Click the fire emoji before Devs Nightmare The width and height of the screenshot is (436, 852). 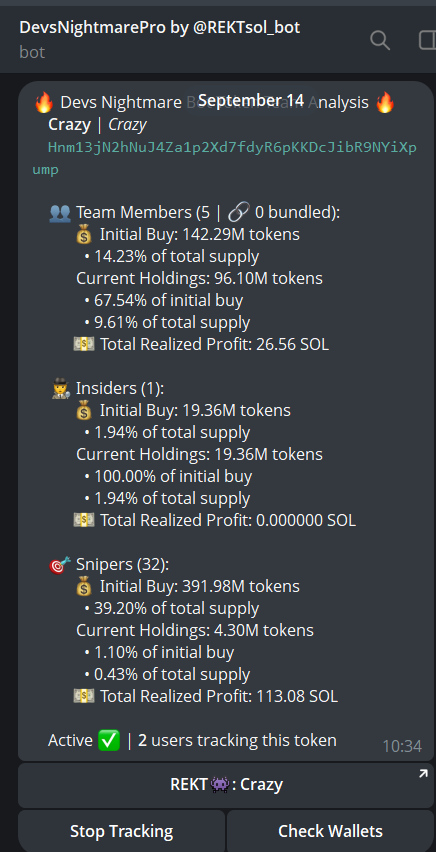click(44, 102)
